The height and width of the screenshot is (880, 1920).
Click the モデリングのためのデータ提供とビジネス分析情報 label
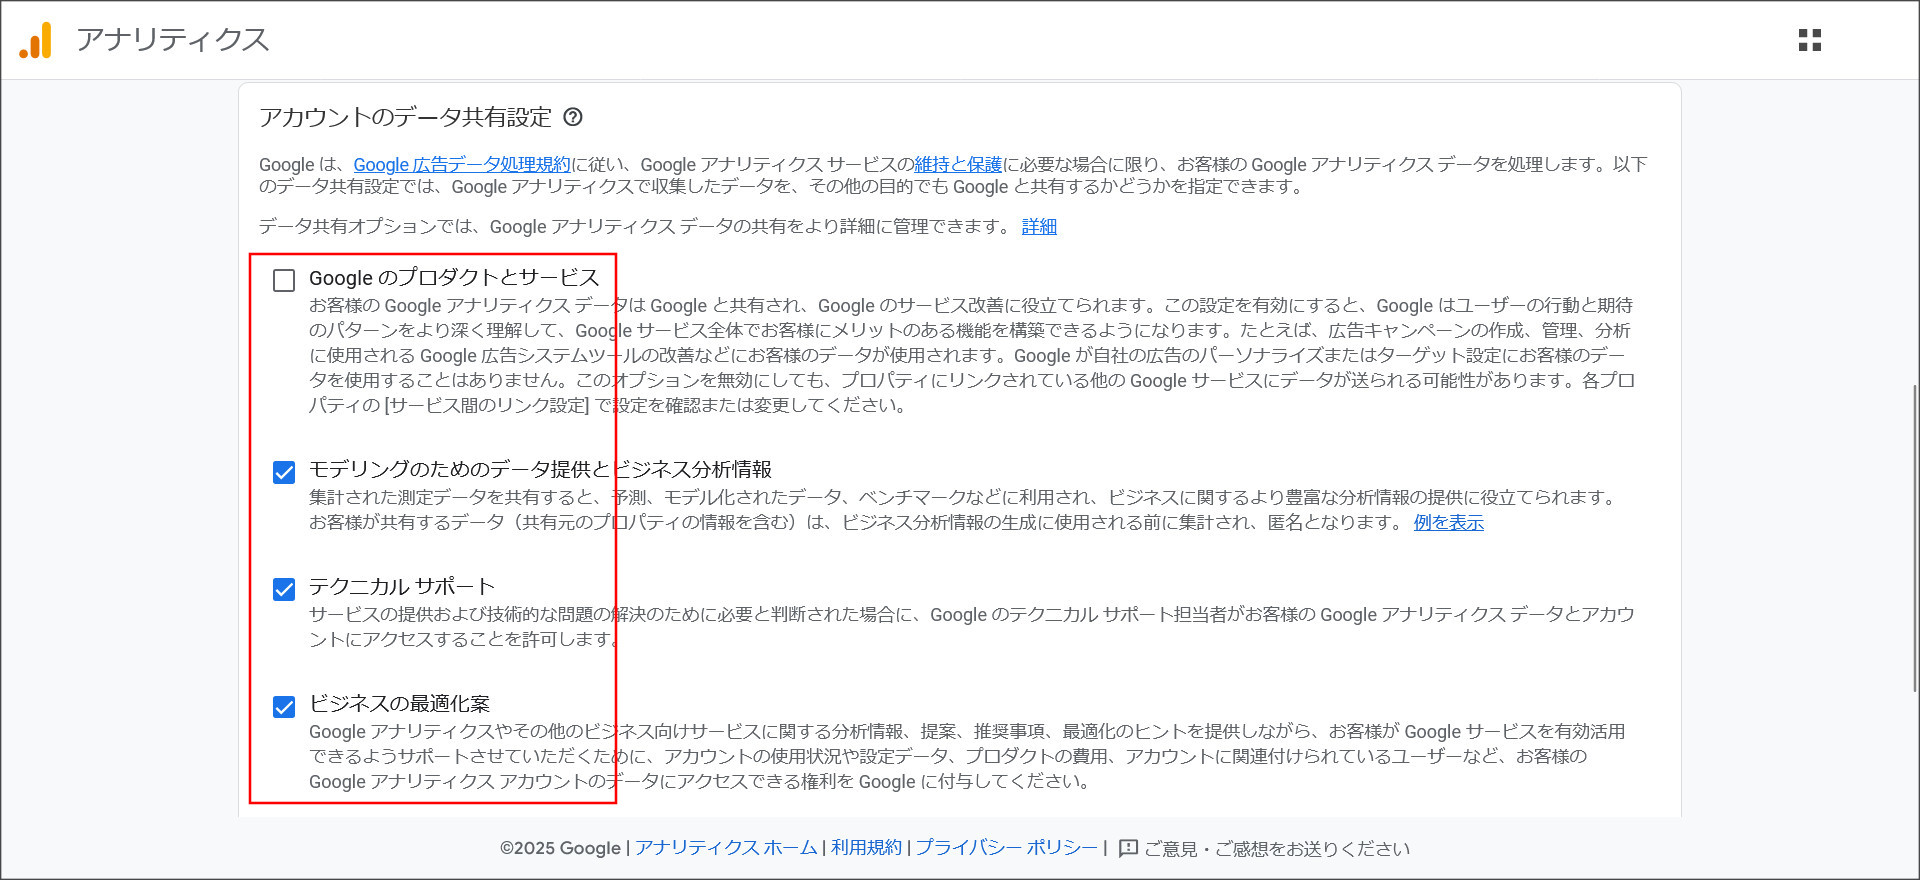pyautogui.click(x=540, y=470)
